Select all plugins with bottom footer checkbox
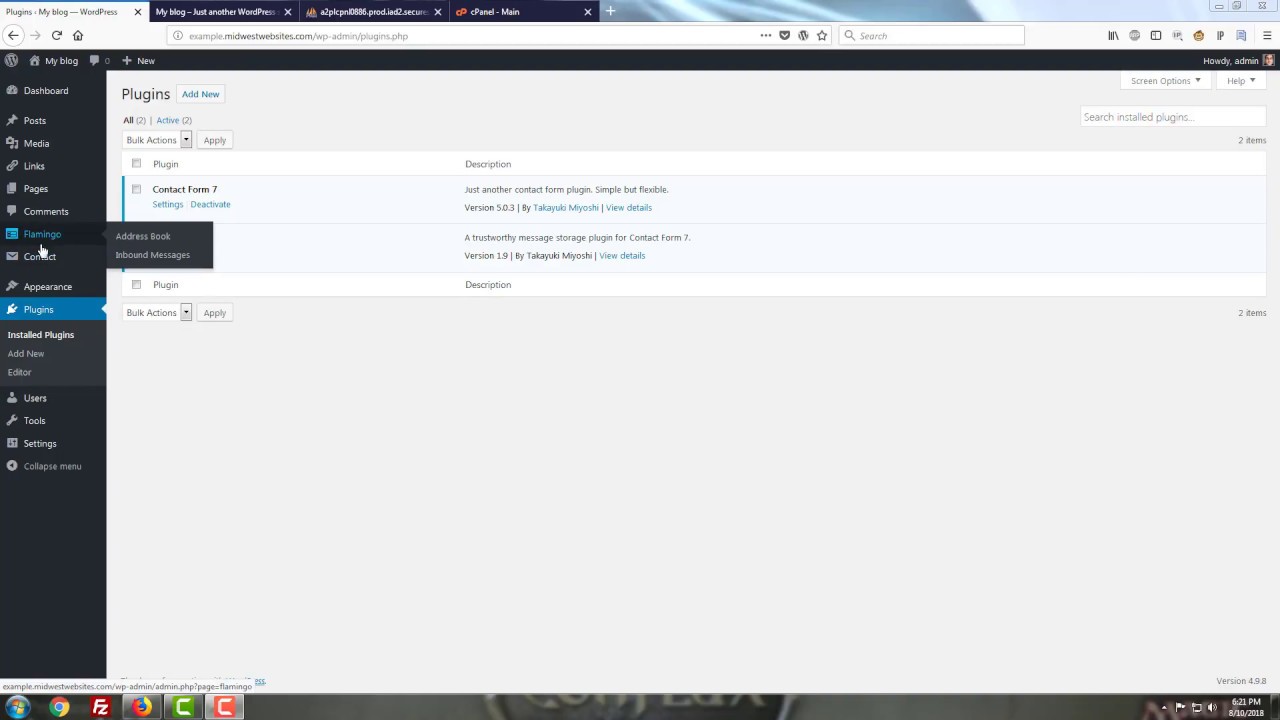1280x720 pixels. [136, 284]
